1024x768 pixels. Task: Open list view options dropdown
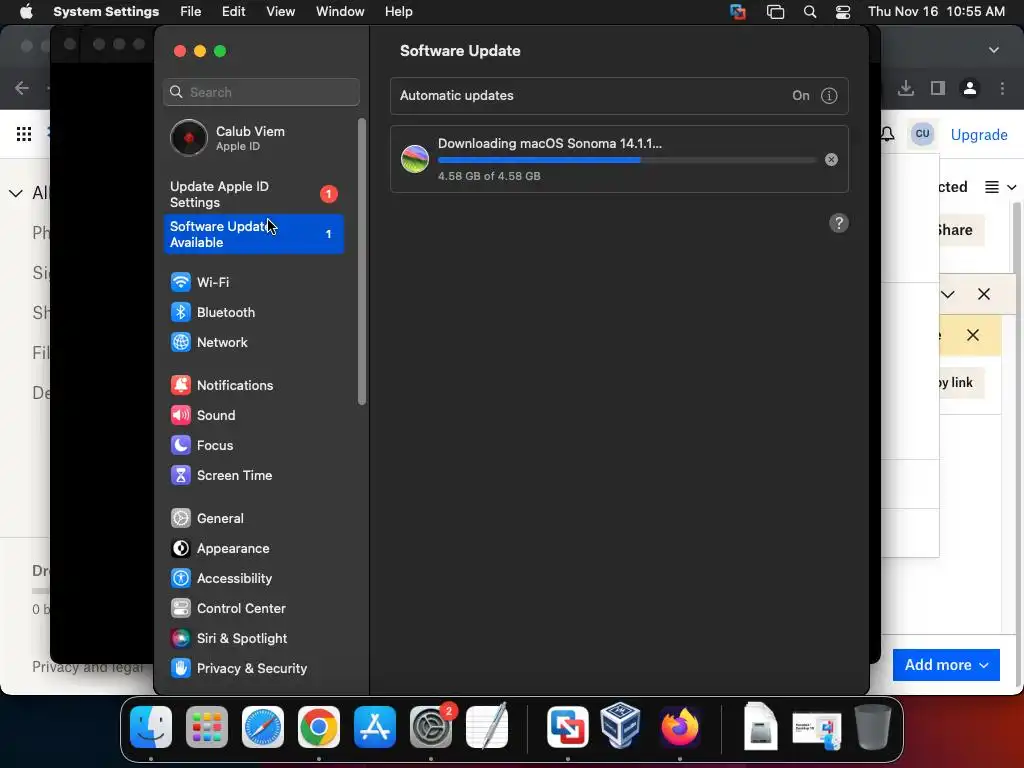[x=1000, y=187]
